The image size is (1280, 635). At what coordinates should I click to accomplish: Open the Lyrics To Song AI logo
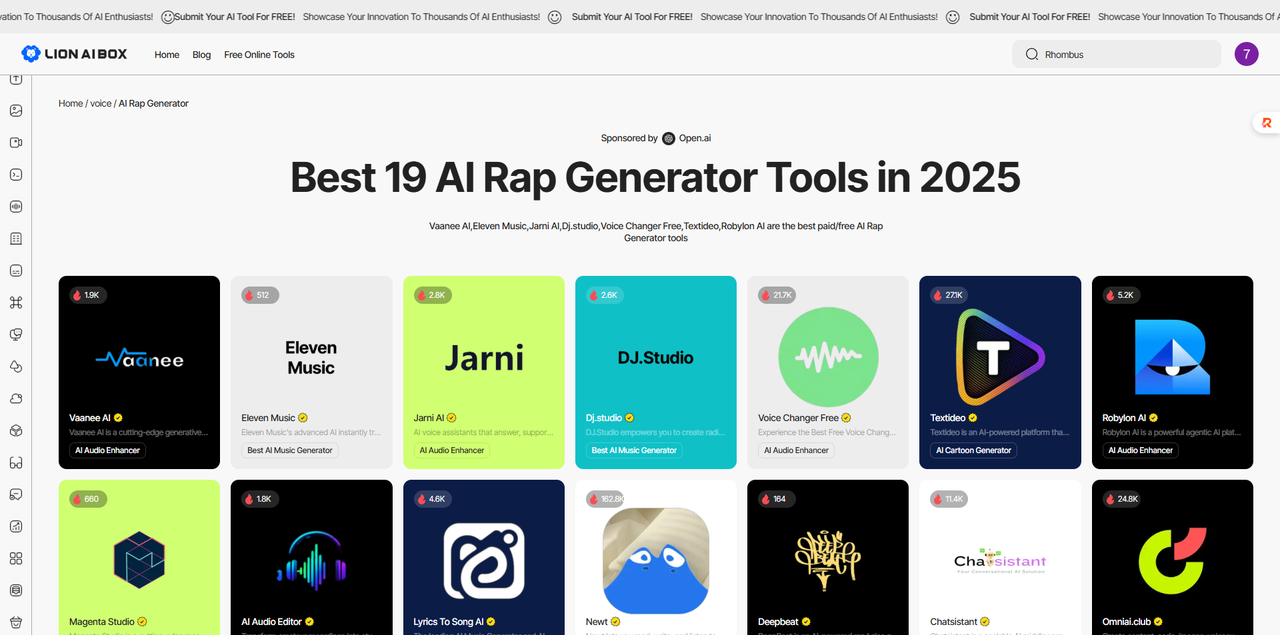pyautogui.click(x=484, y=560)
